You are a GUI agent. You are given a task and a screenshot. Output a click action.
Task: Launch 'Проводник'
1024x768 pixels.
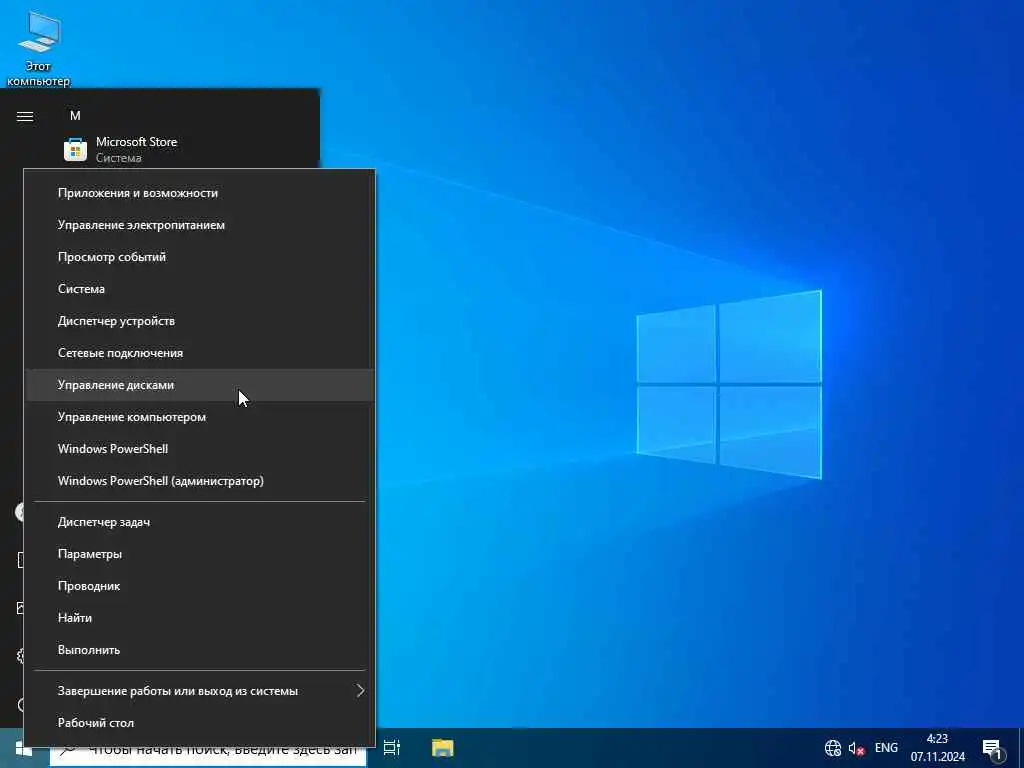coord(199,586)
